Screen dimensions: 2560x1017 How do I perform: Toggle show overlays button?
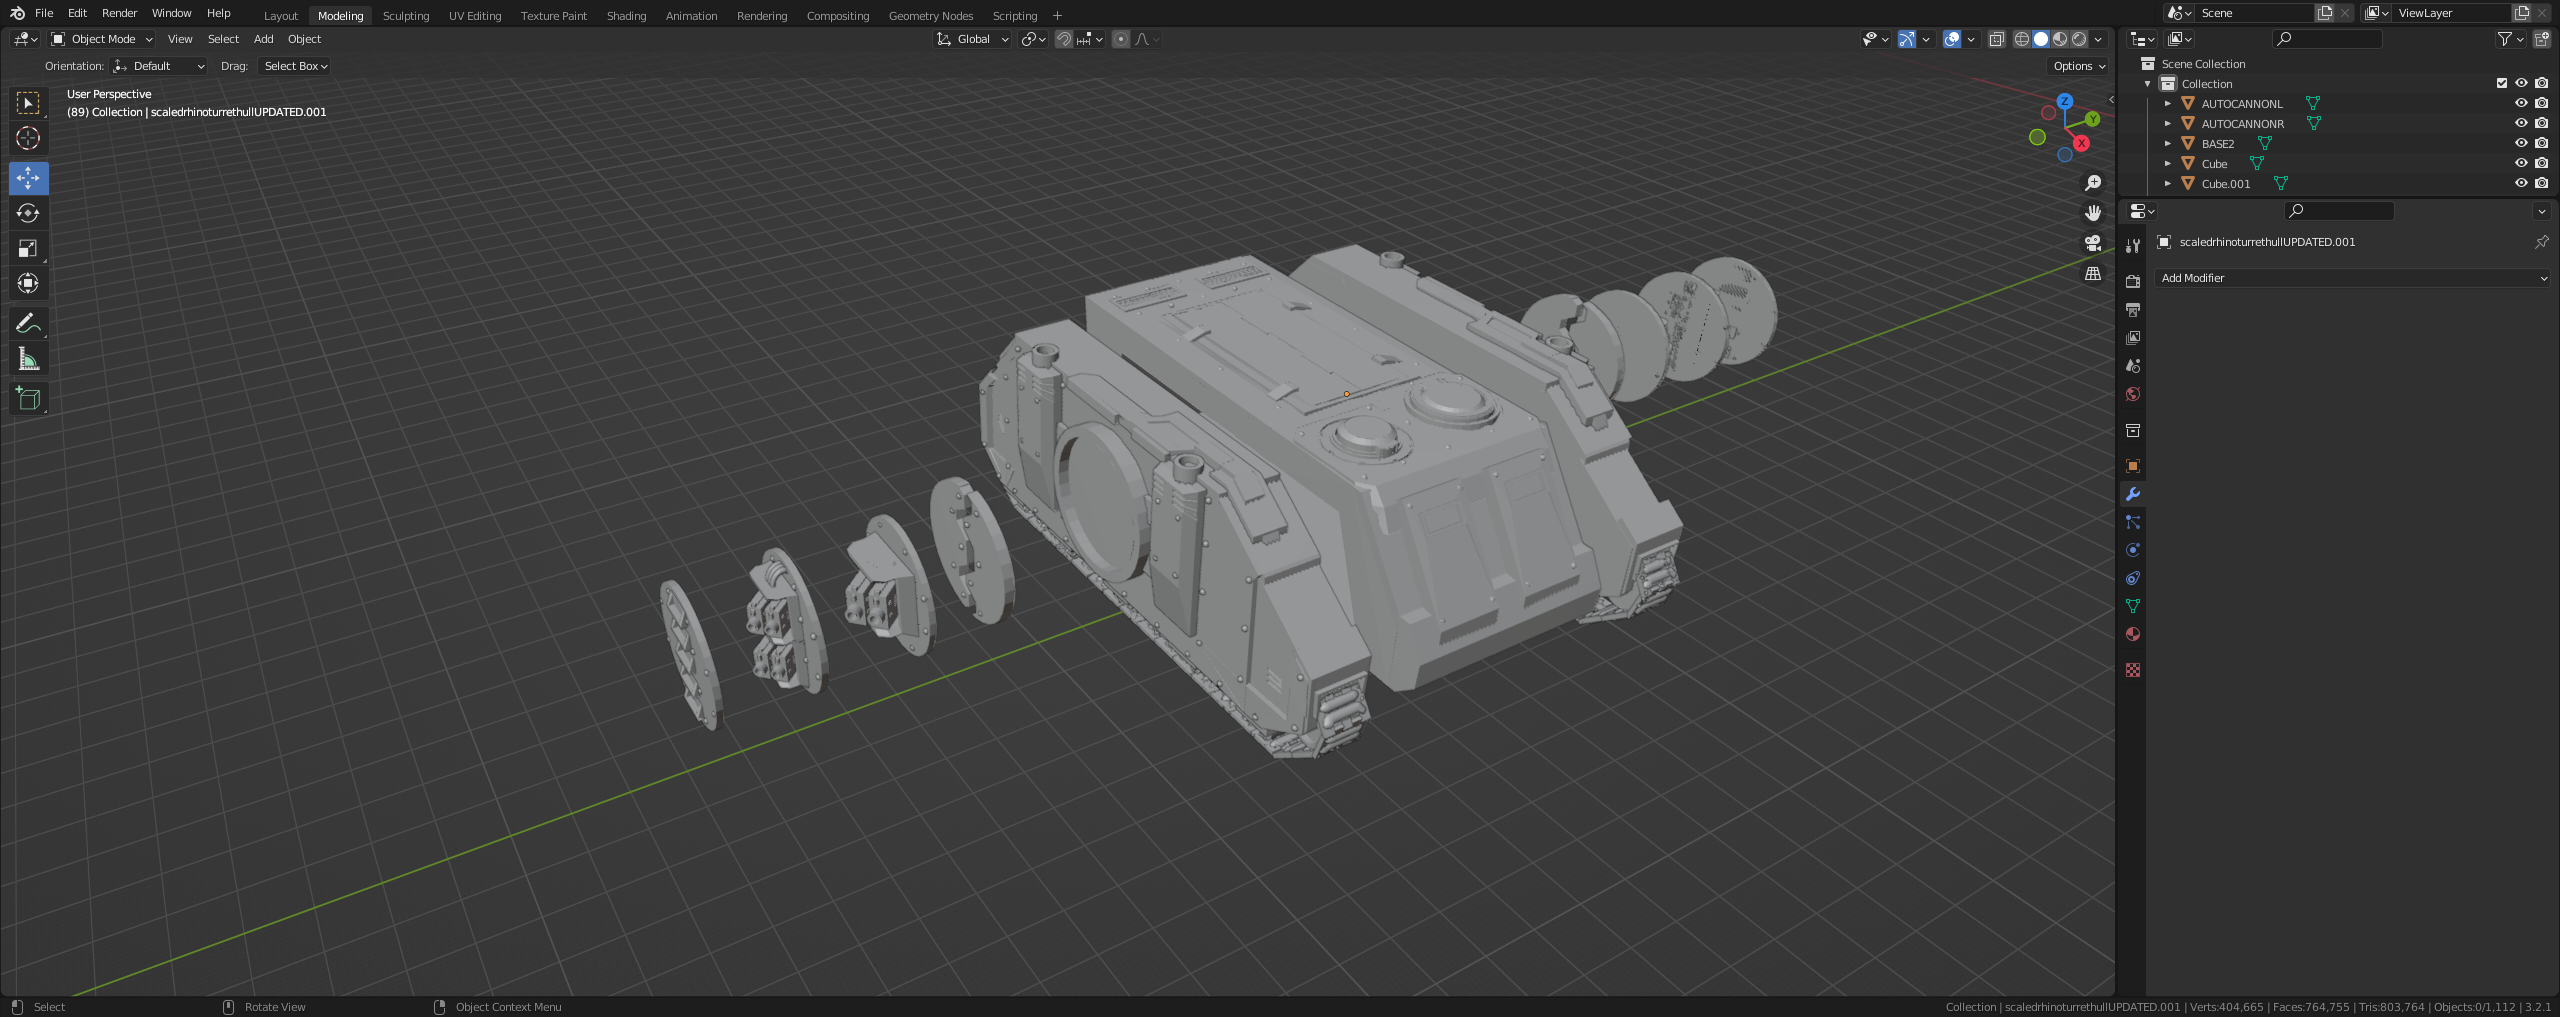point(1951,39)
